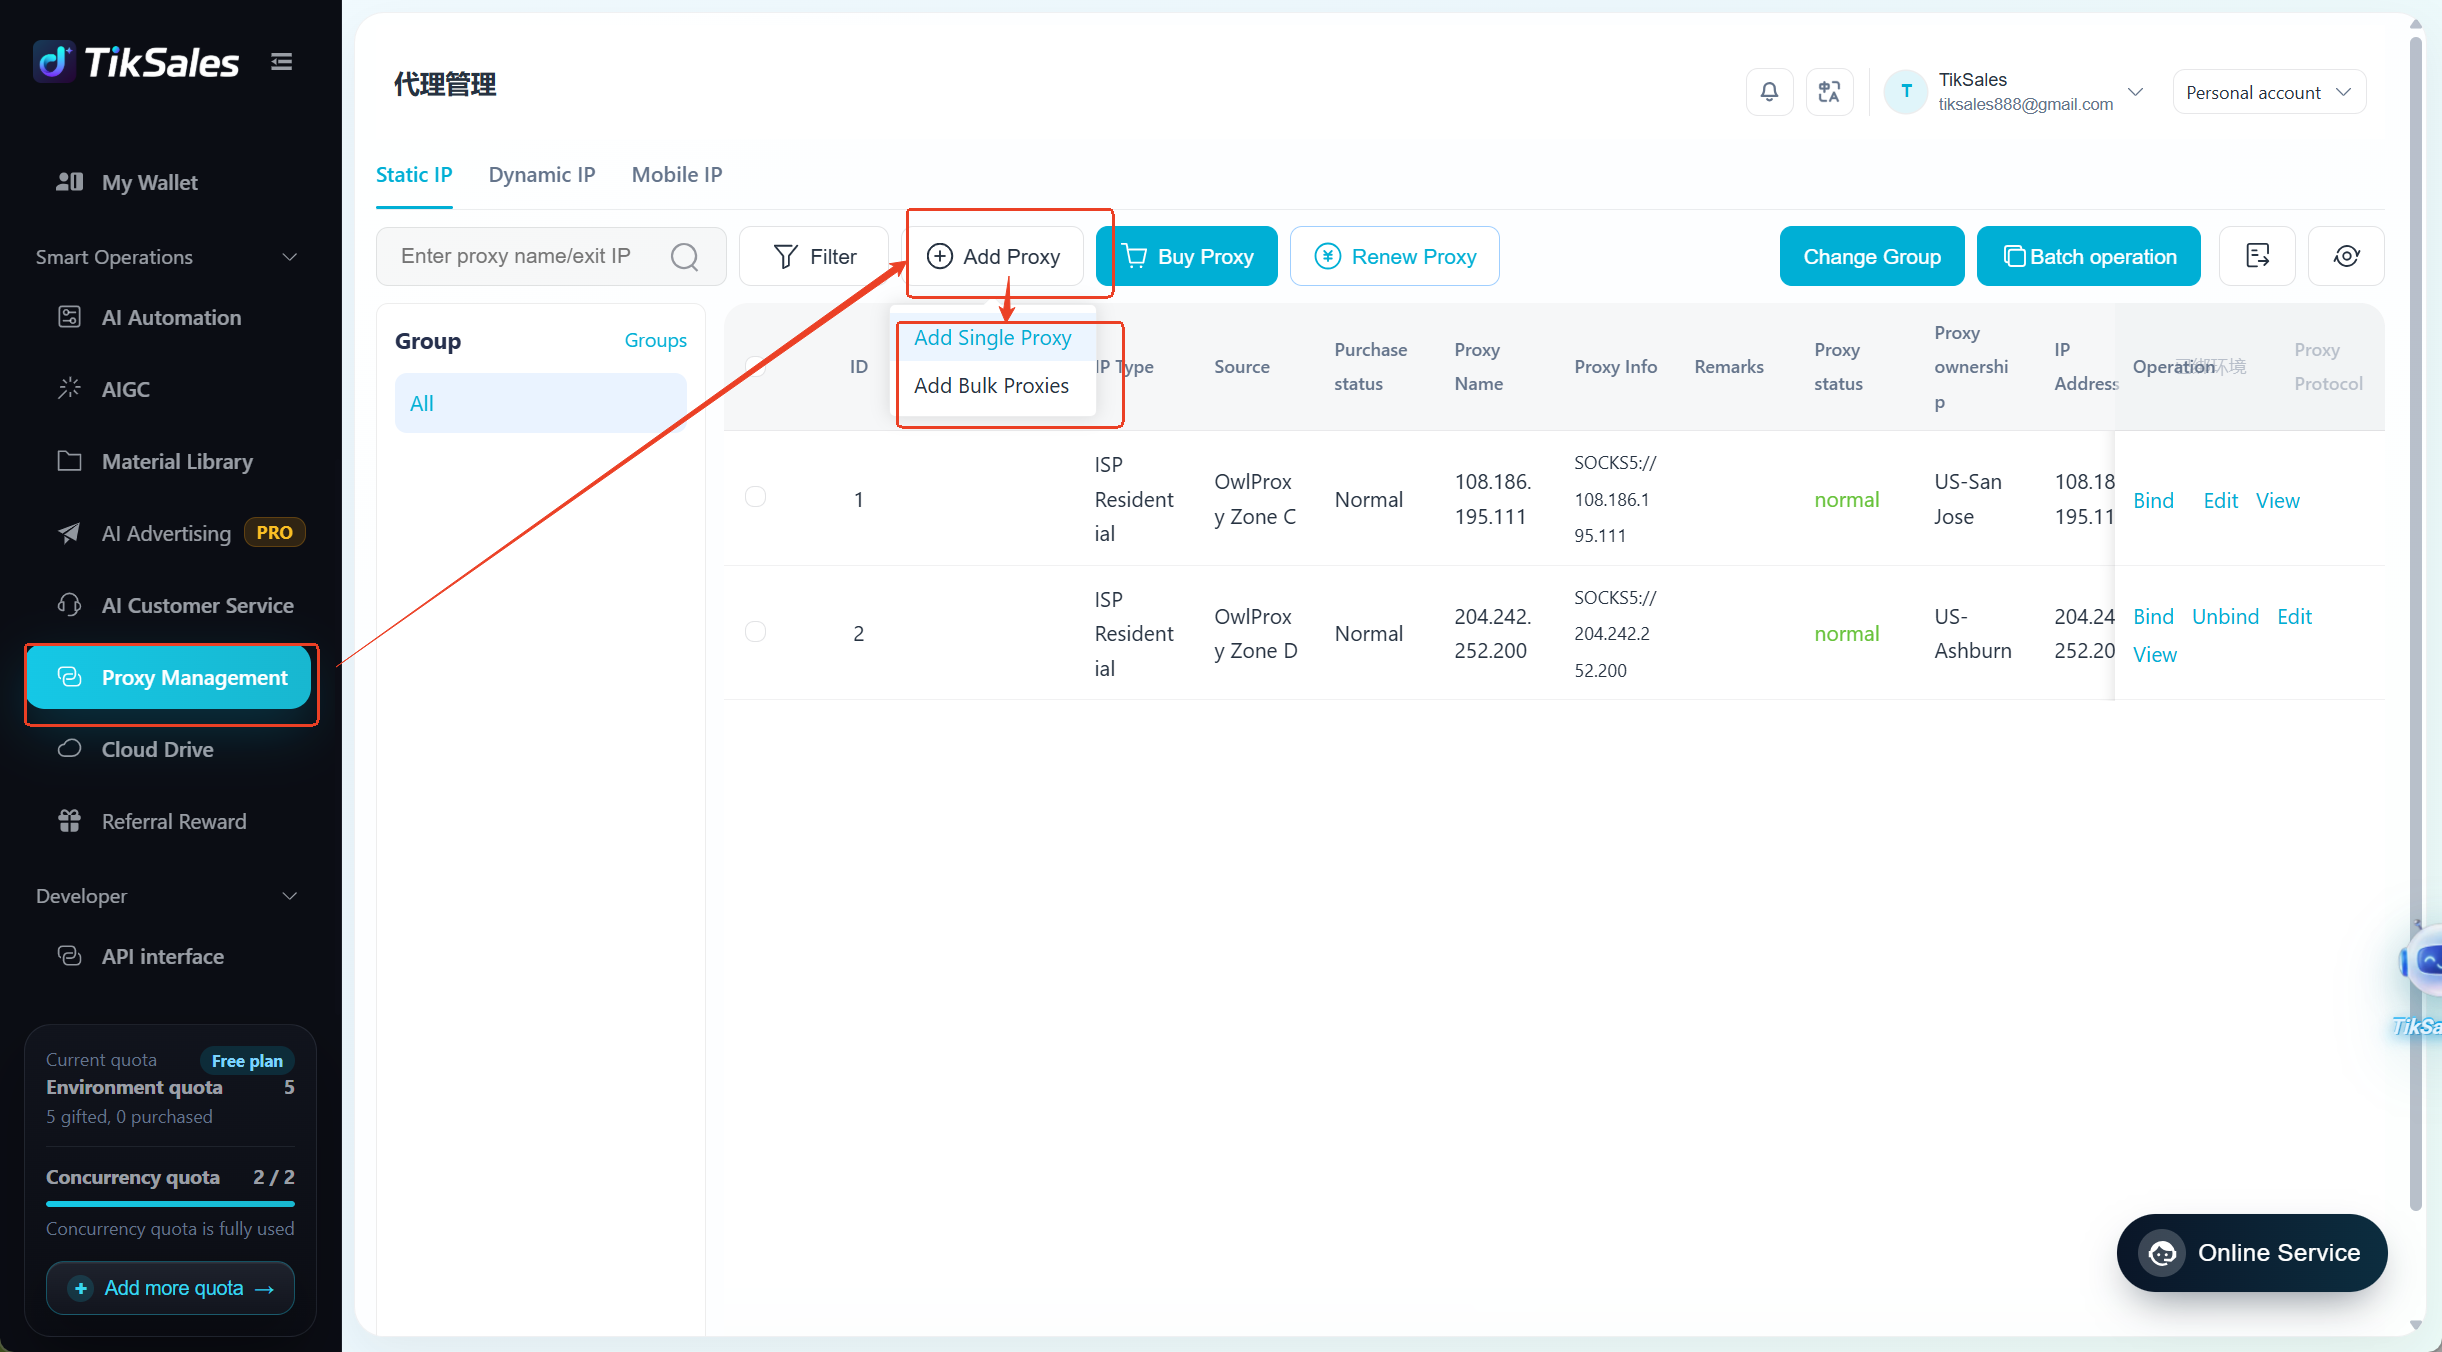Click the export list icon
Screen dimensions: 2442x1352
[x=2257, y=256]
